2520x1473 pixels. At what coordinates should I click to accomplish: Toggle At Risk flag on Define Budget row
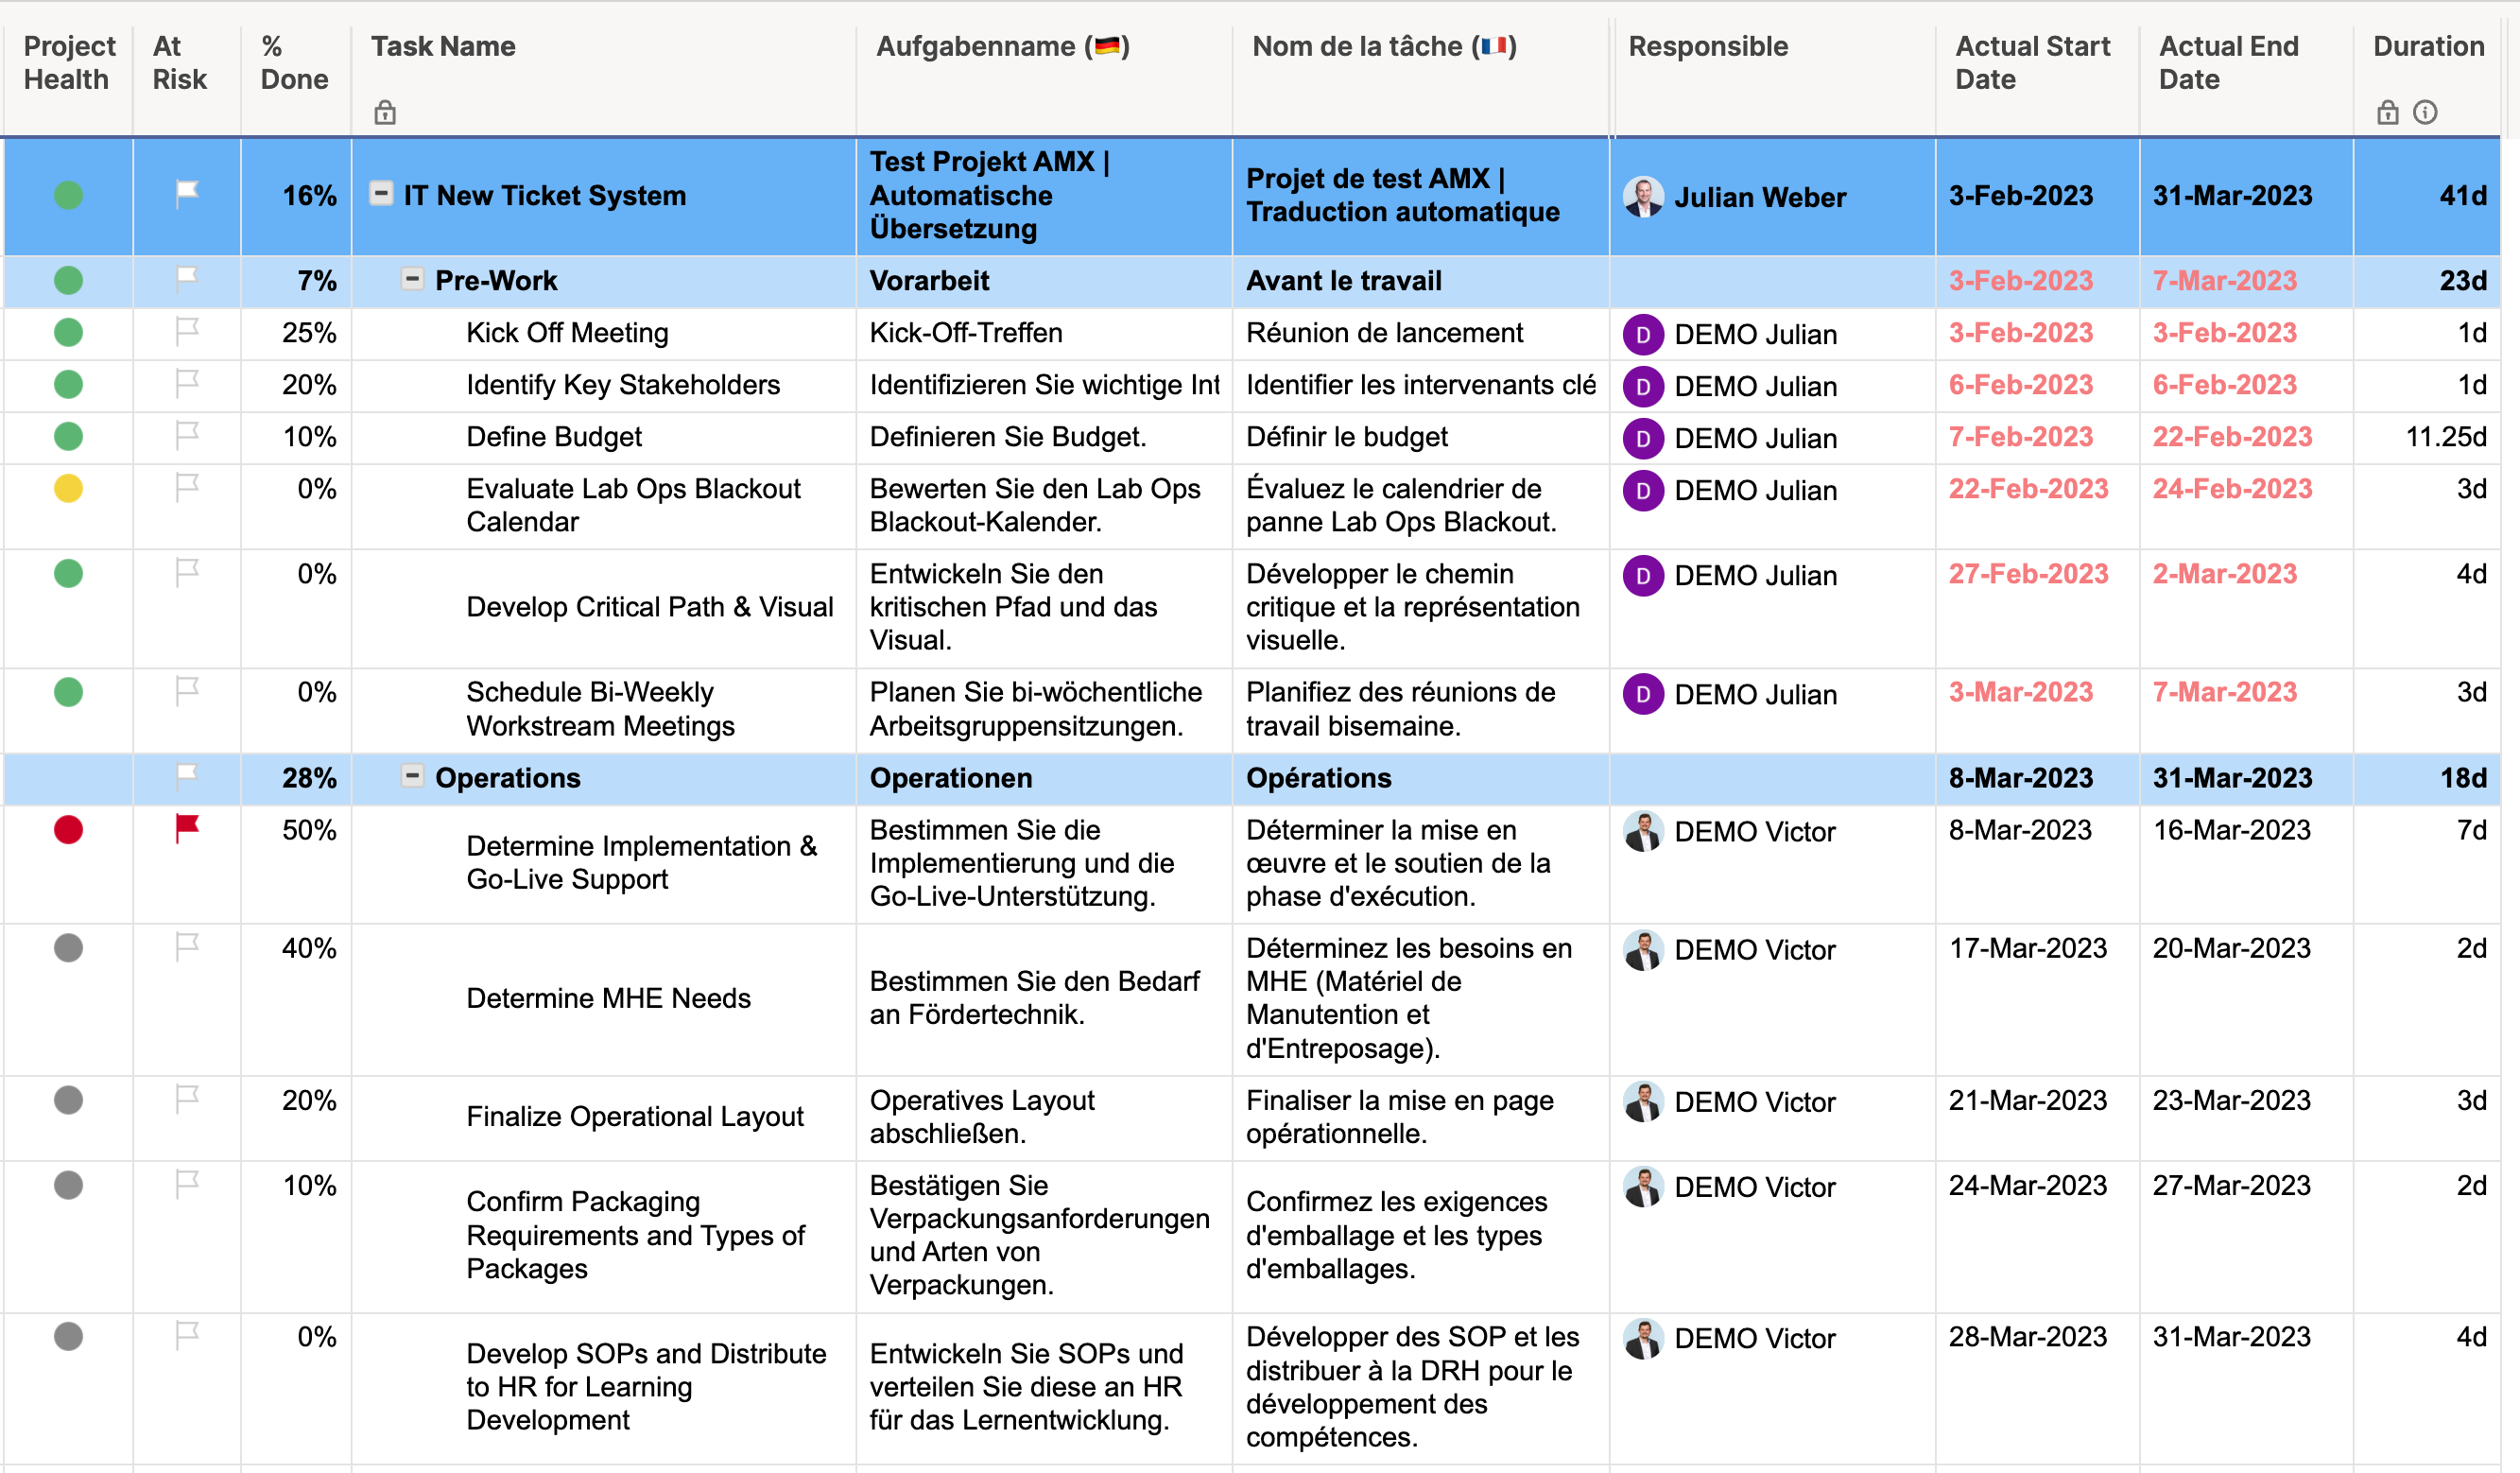[x=187, y=435]
